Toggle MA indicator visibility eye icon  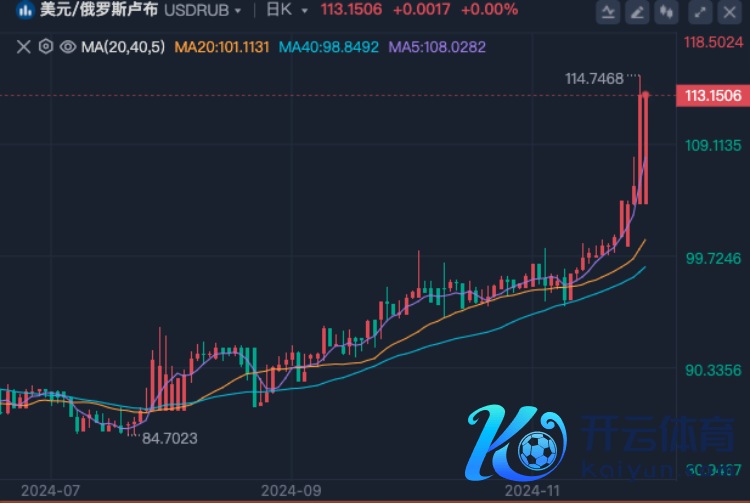tap(67, 46)
